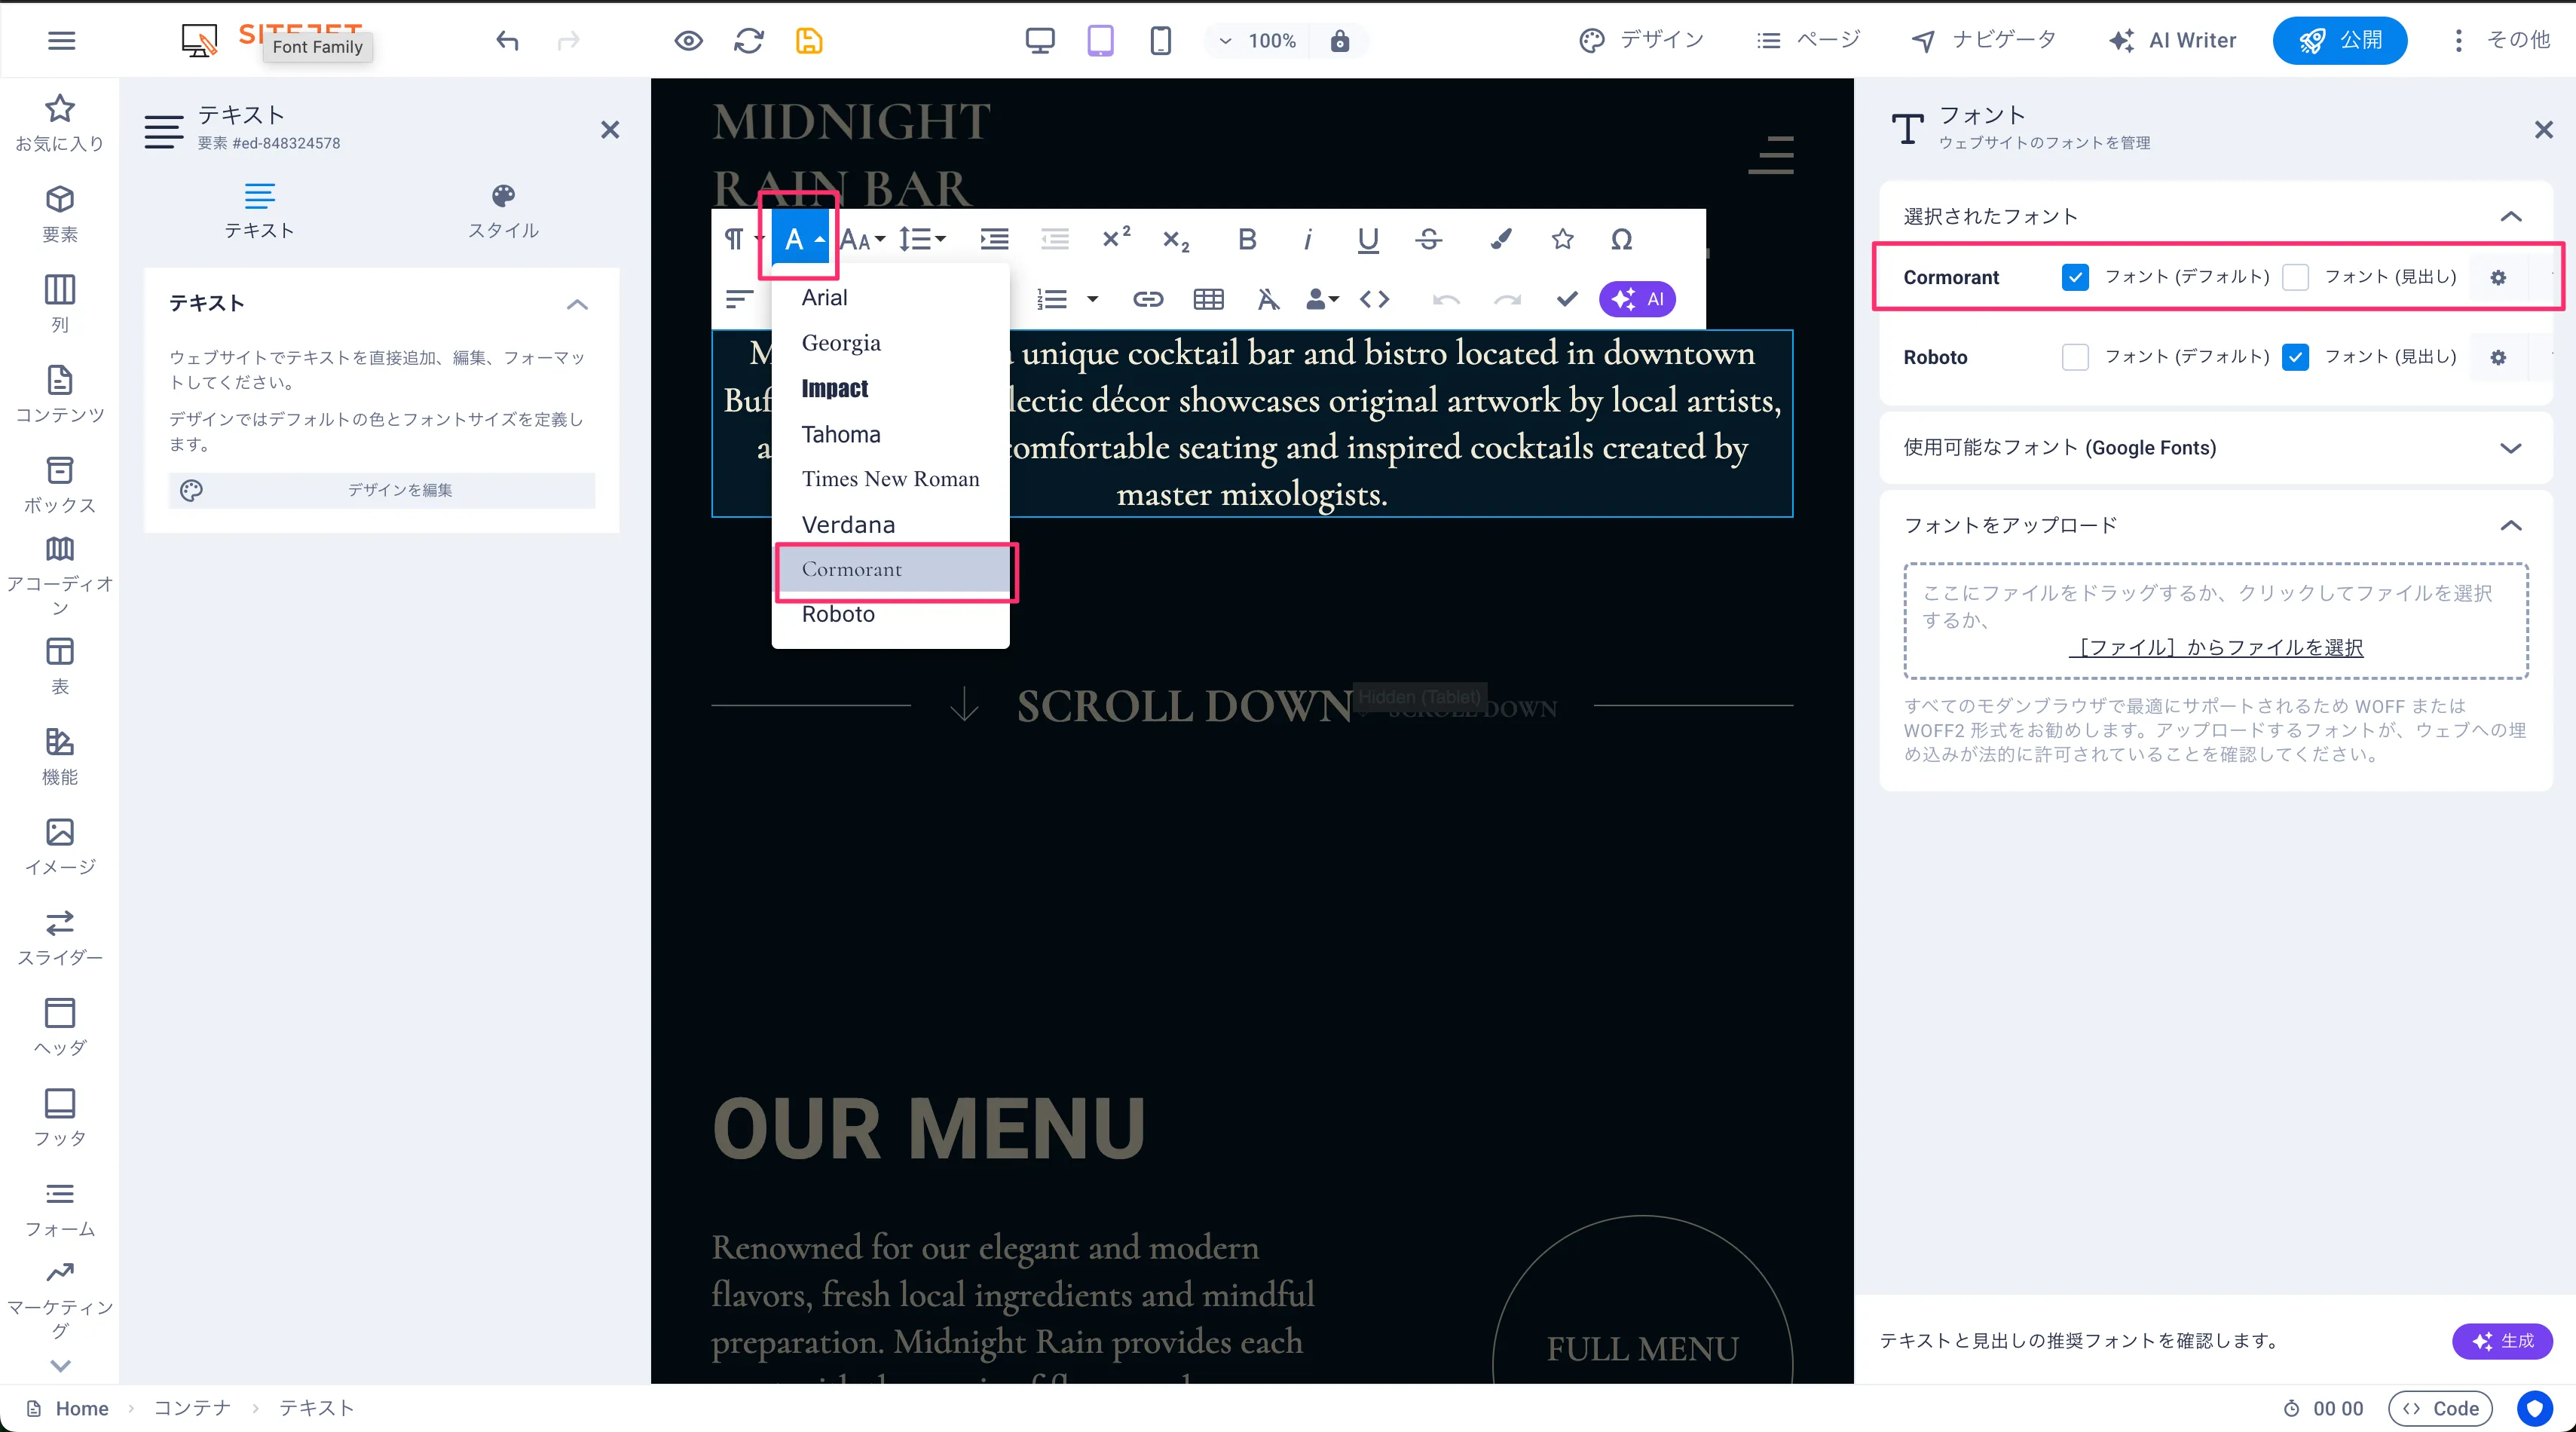Select Roboto in font family list
2576x1432 pixels.
(x=890, y=614)
